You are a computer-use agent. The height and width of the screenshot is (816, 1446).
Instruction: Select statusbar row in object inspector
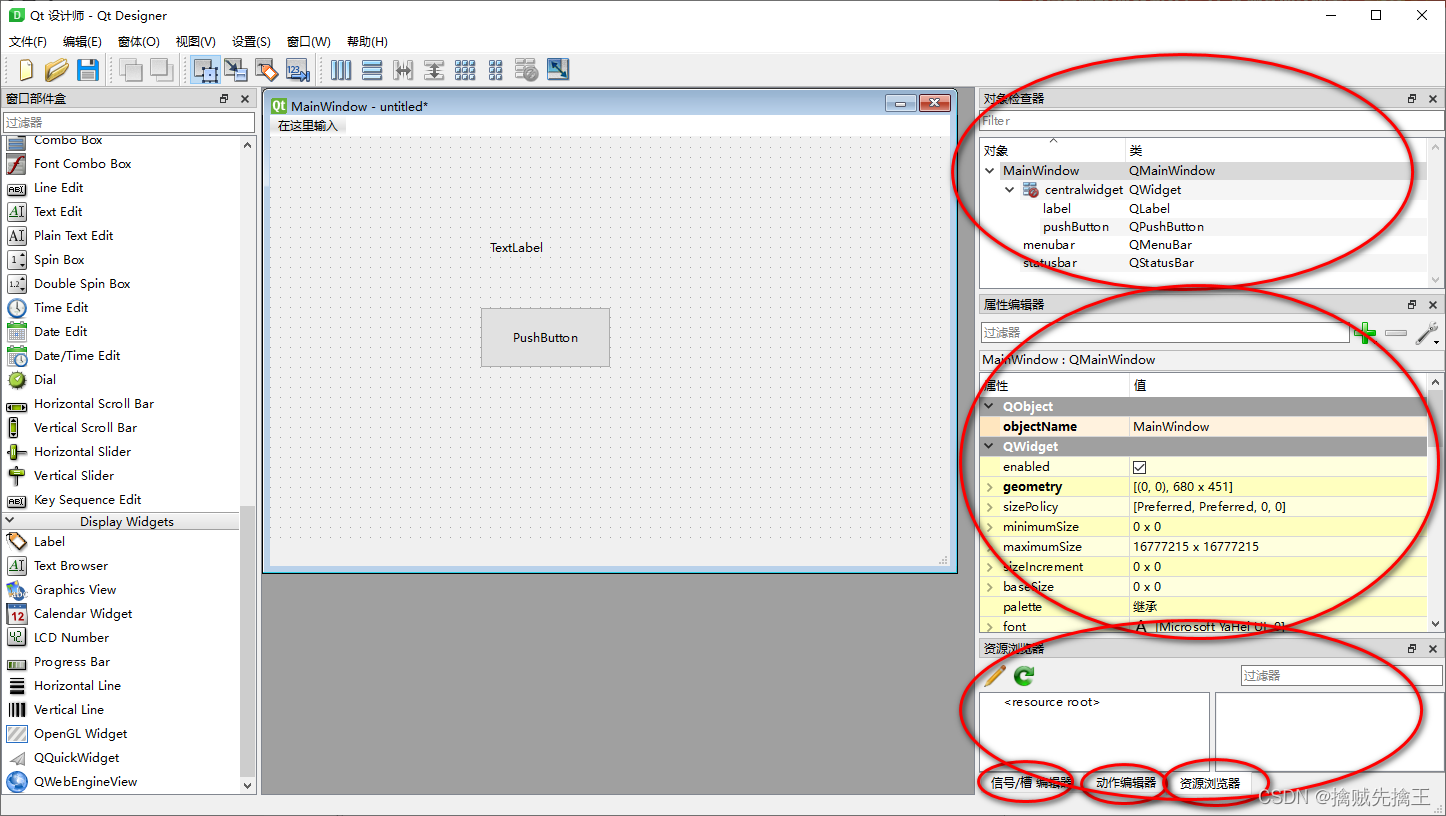click(1203, 263)
